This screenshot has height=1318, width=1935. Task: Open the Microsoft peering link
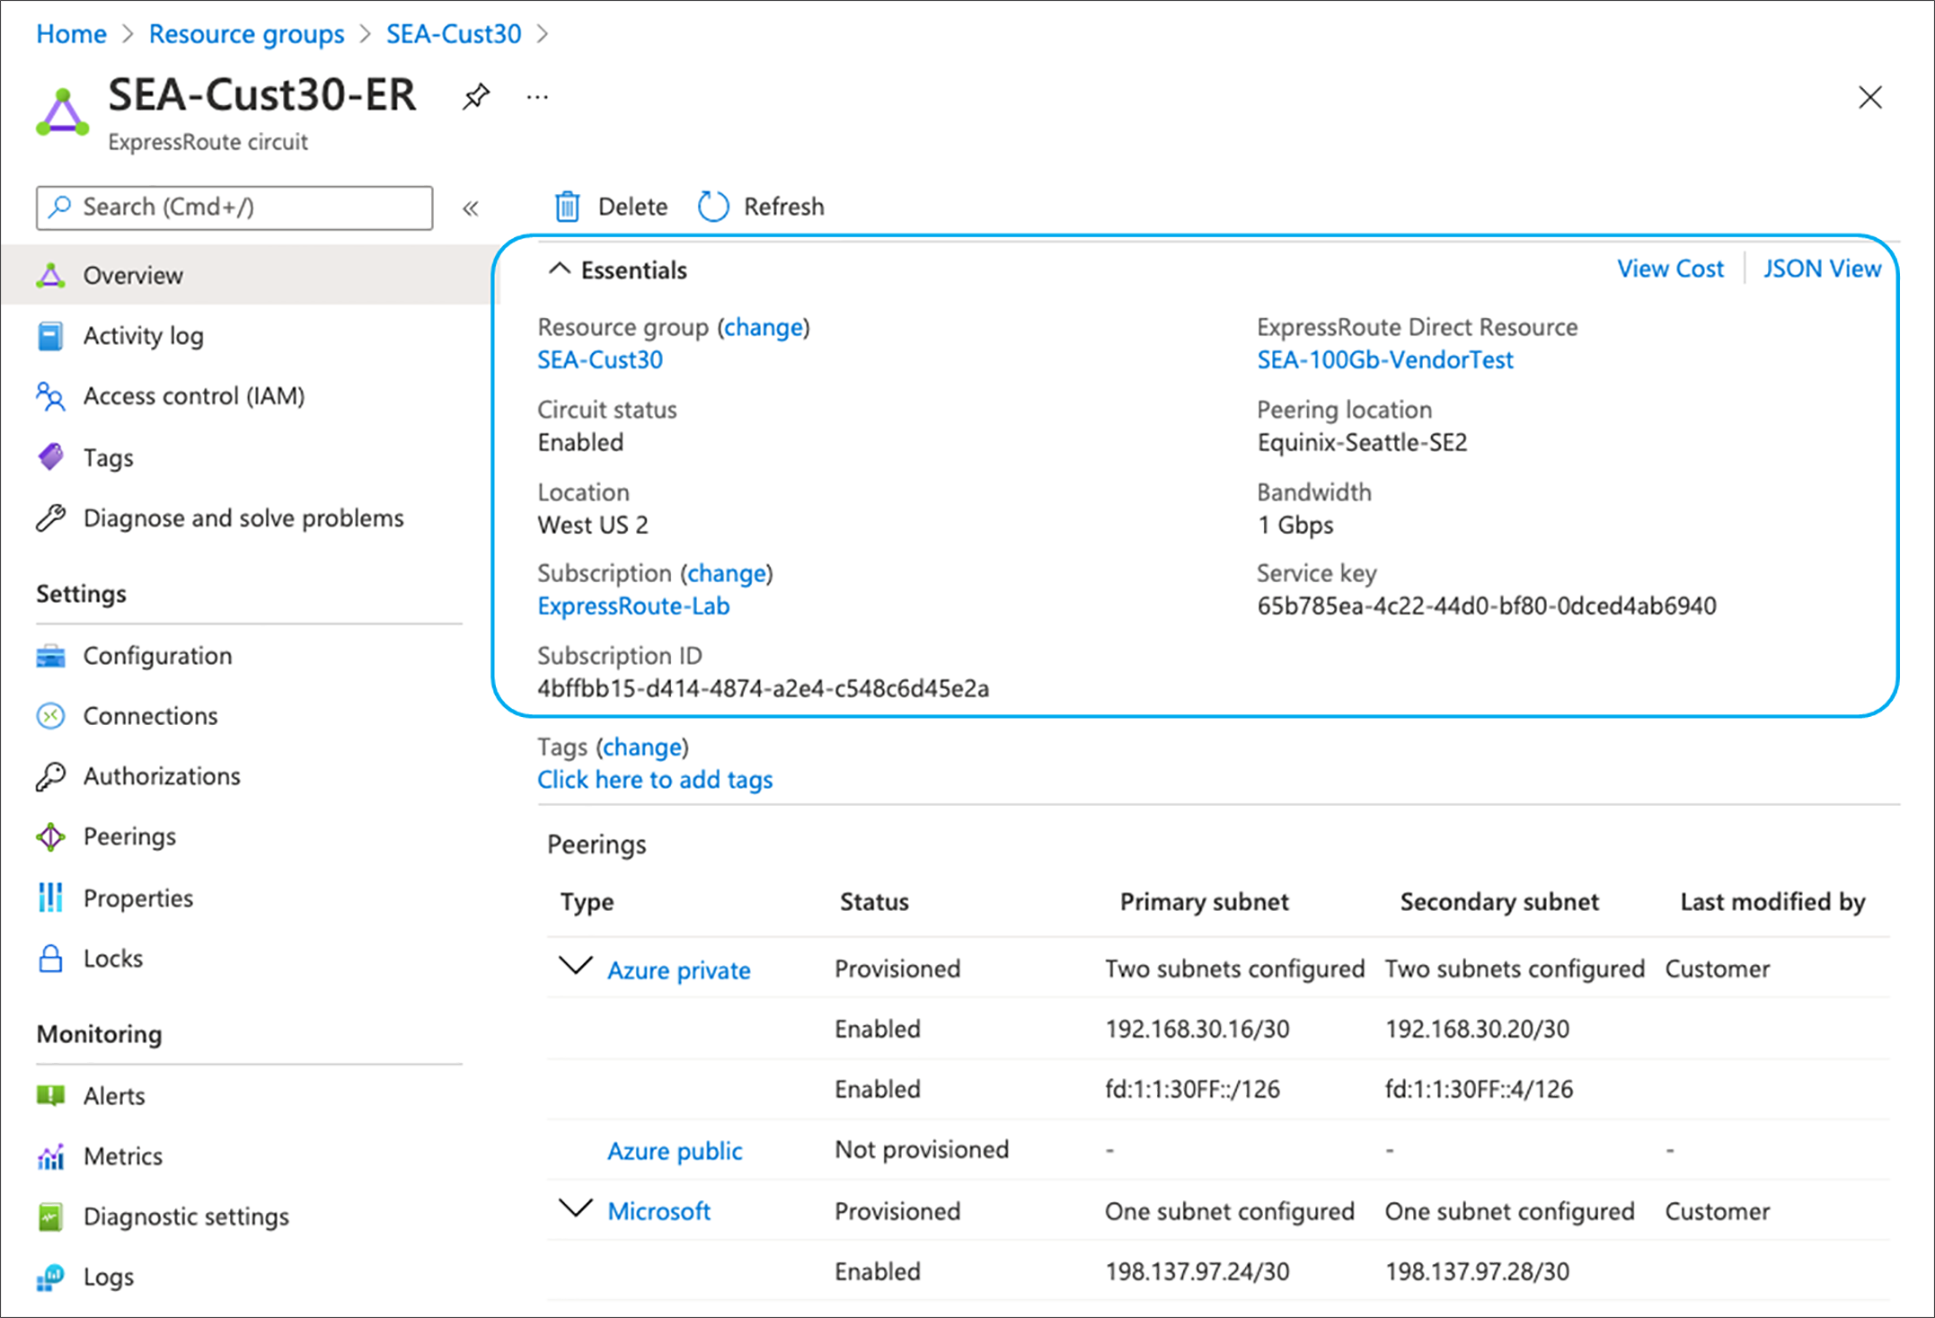click(659, 1211)
